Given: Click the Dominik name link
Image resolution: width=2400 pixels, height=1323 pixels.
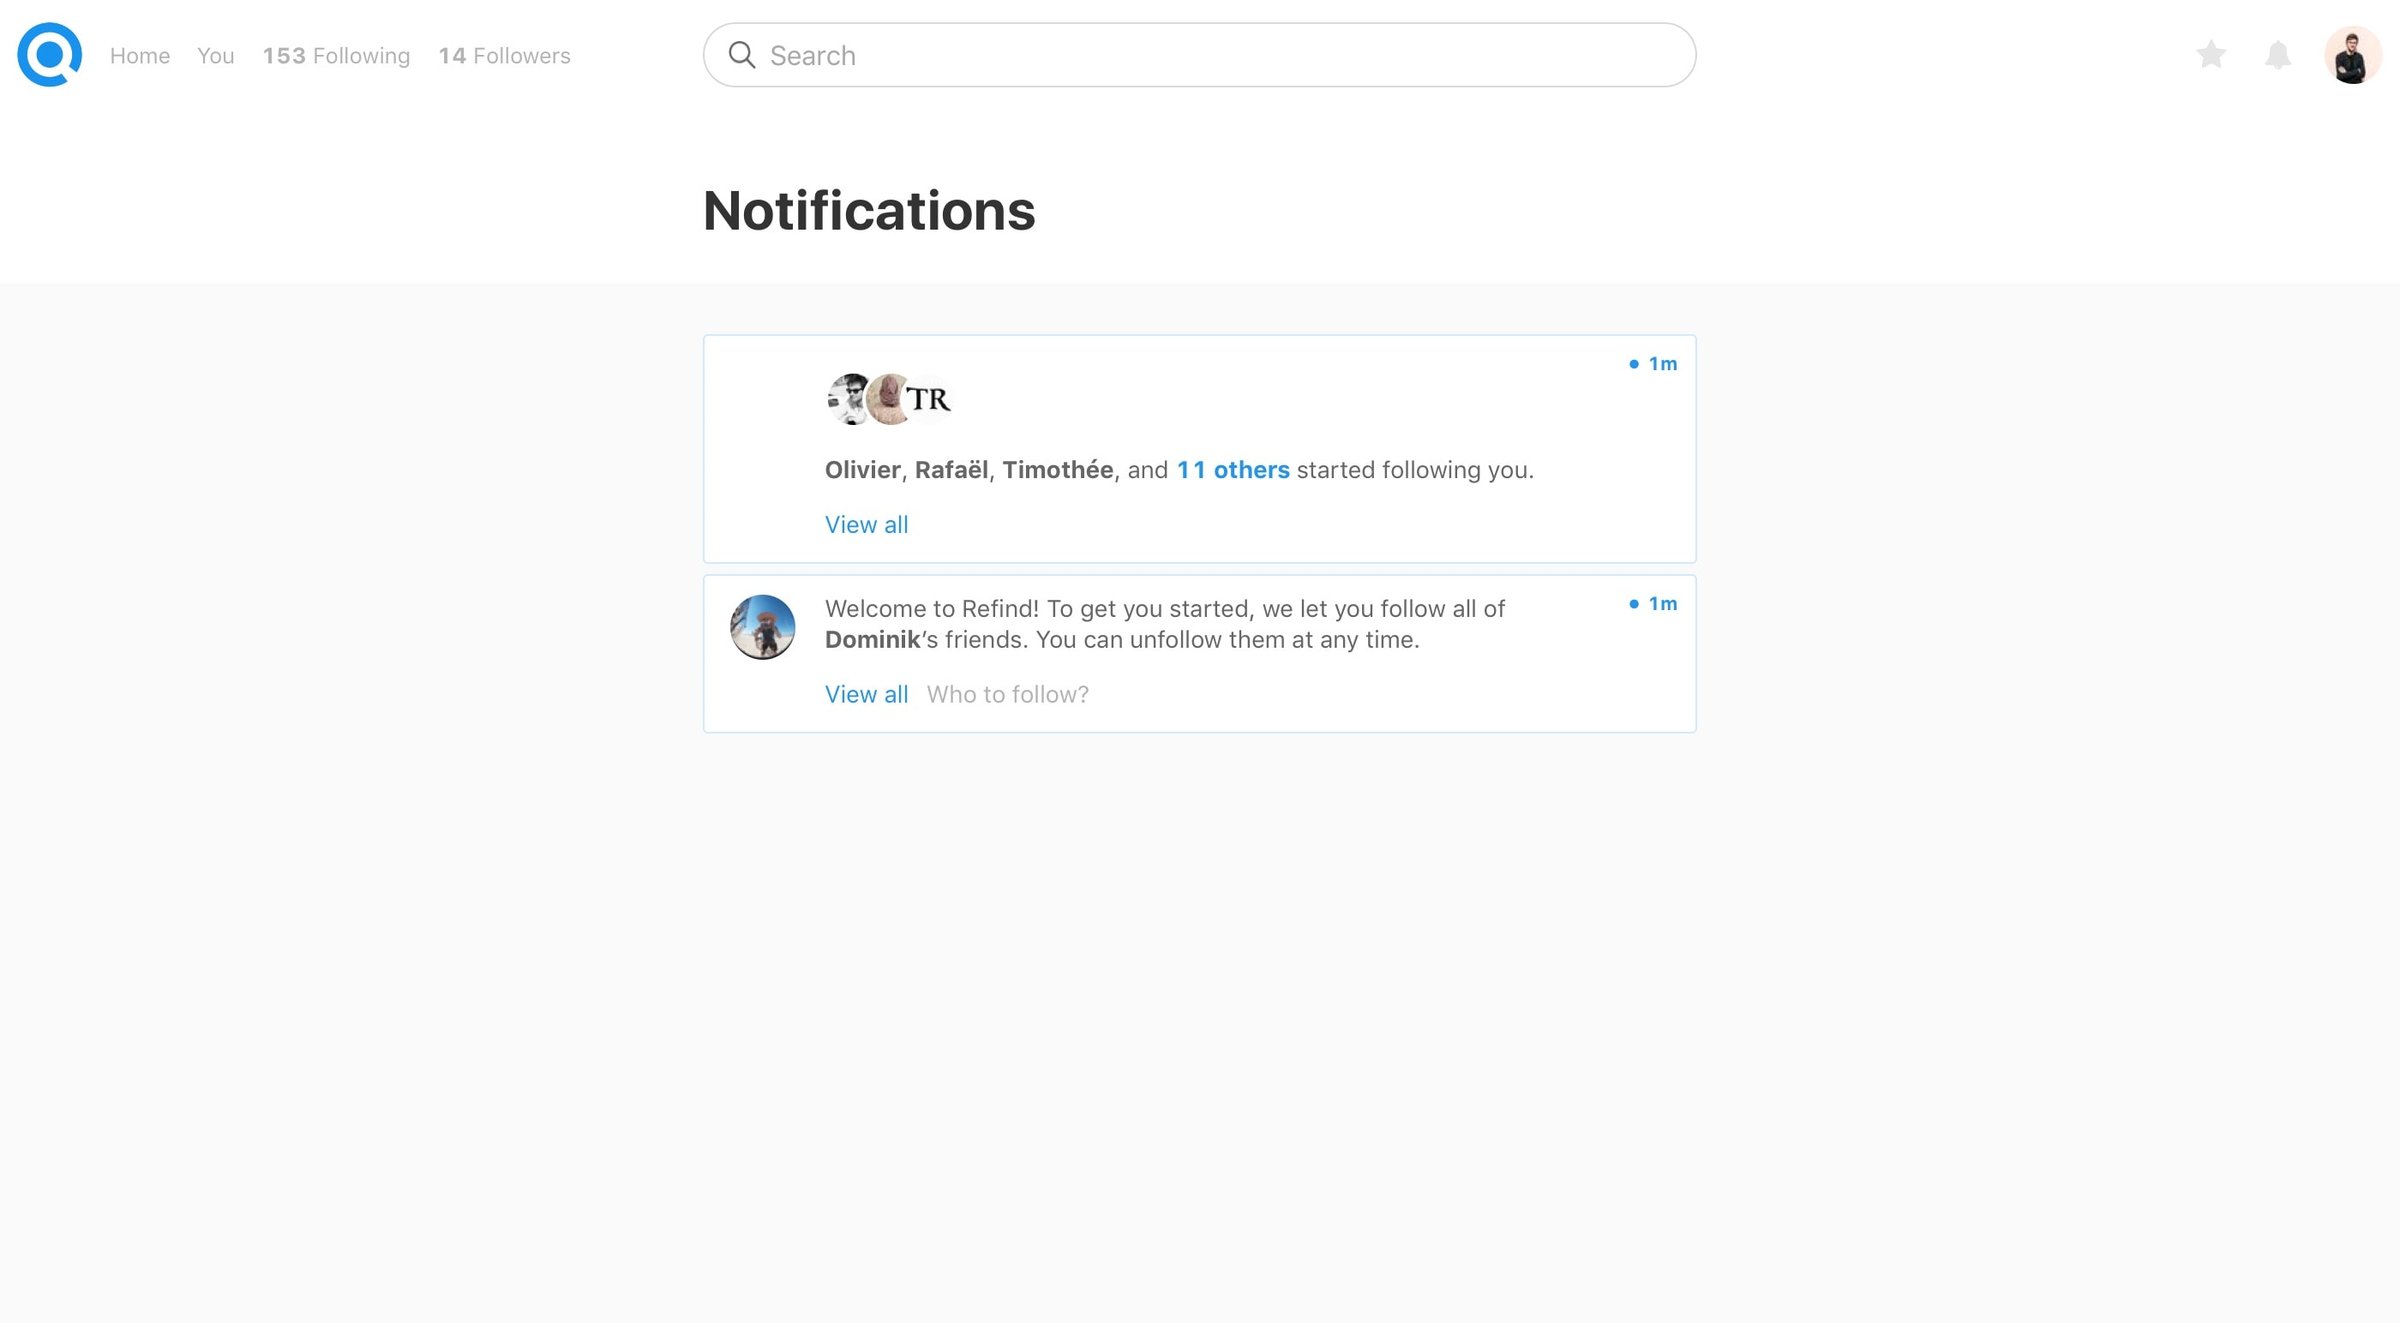Looking at the screenshot, I should pos(872,640).
